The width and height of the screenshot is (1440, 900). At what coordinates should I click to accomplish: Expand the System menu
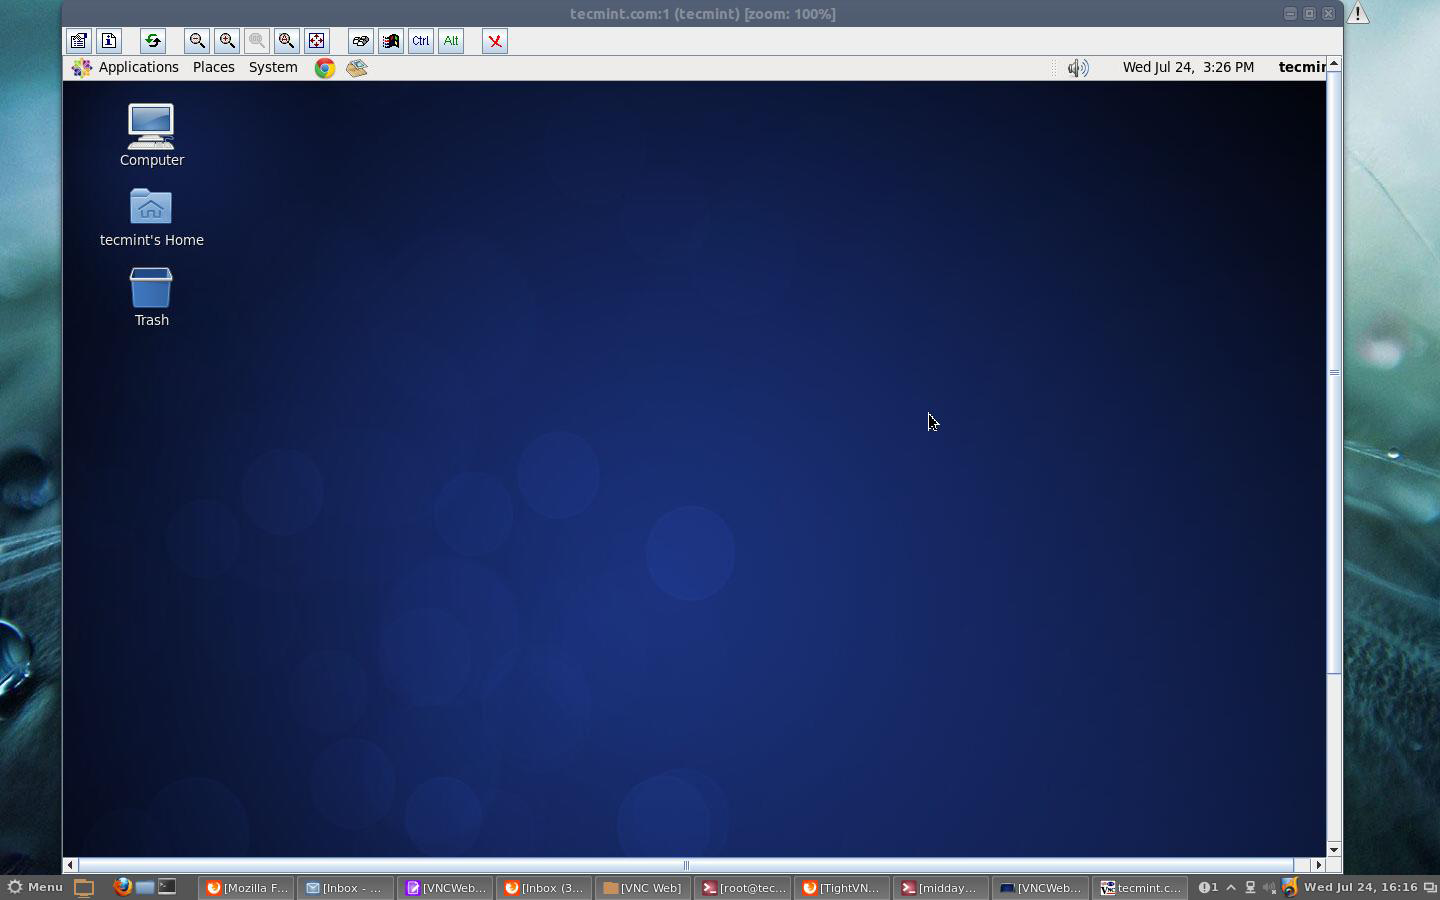tap(273, 67)
